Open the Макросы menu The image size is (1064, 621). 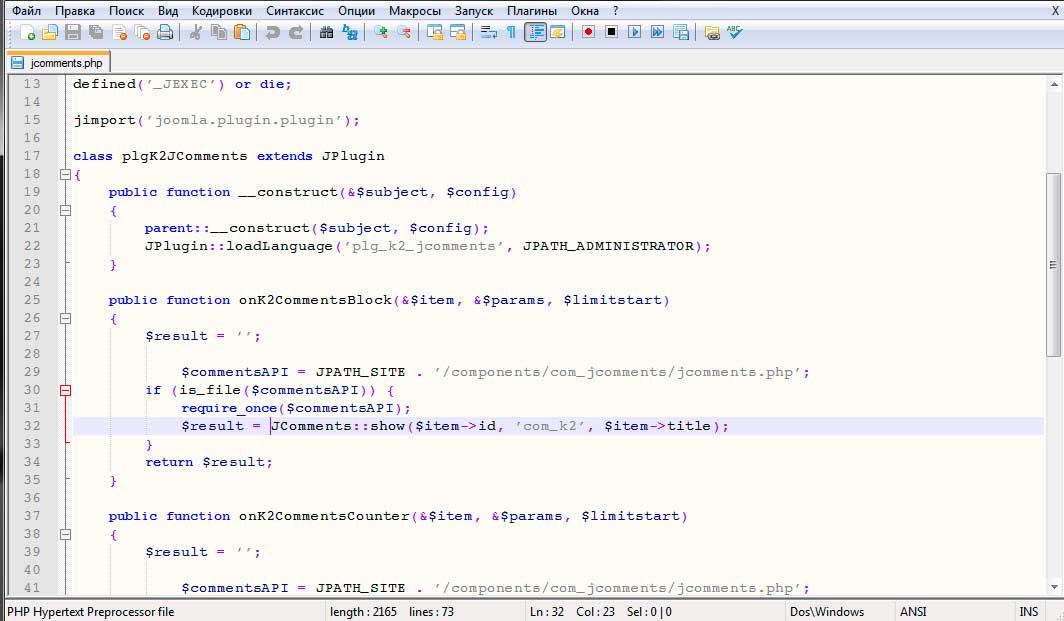pyautogui.click(x=415, y=11)
